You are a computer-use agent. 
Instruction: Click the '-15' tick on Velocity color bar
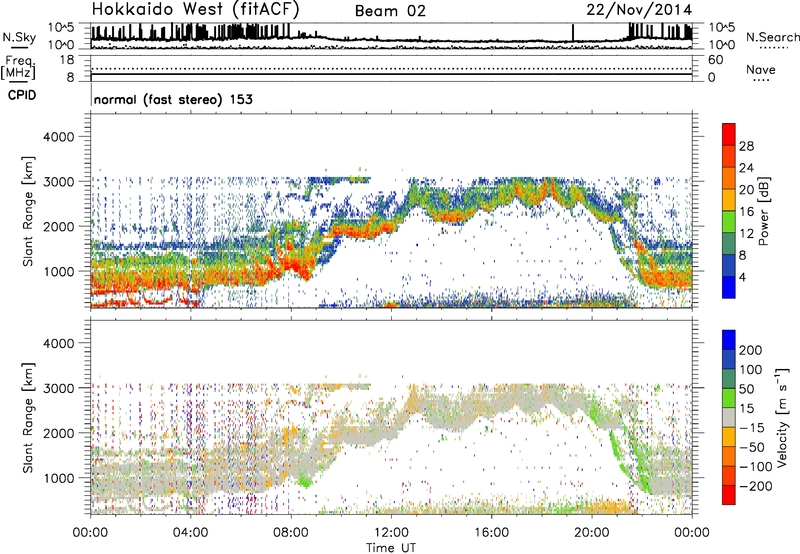[x=752, y=428]
